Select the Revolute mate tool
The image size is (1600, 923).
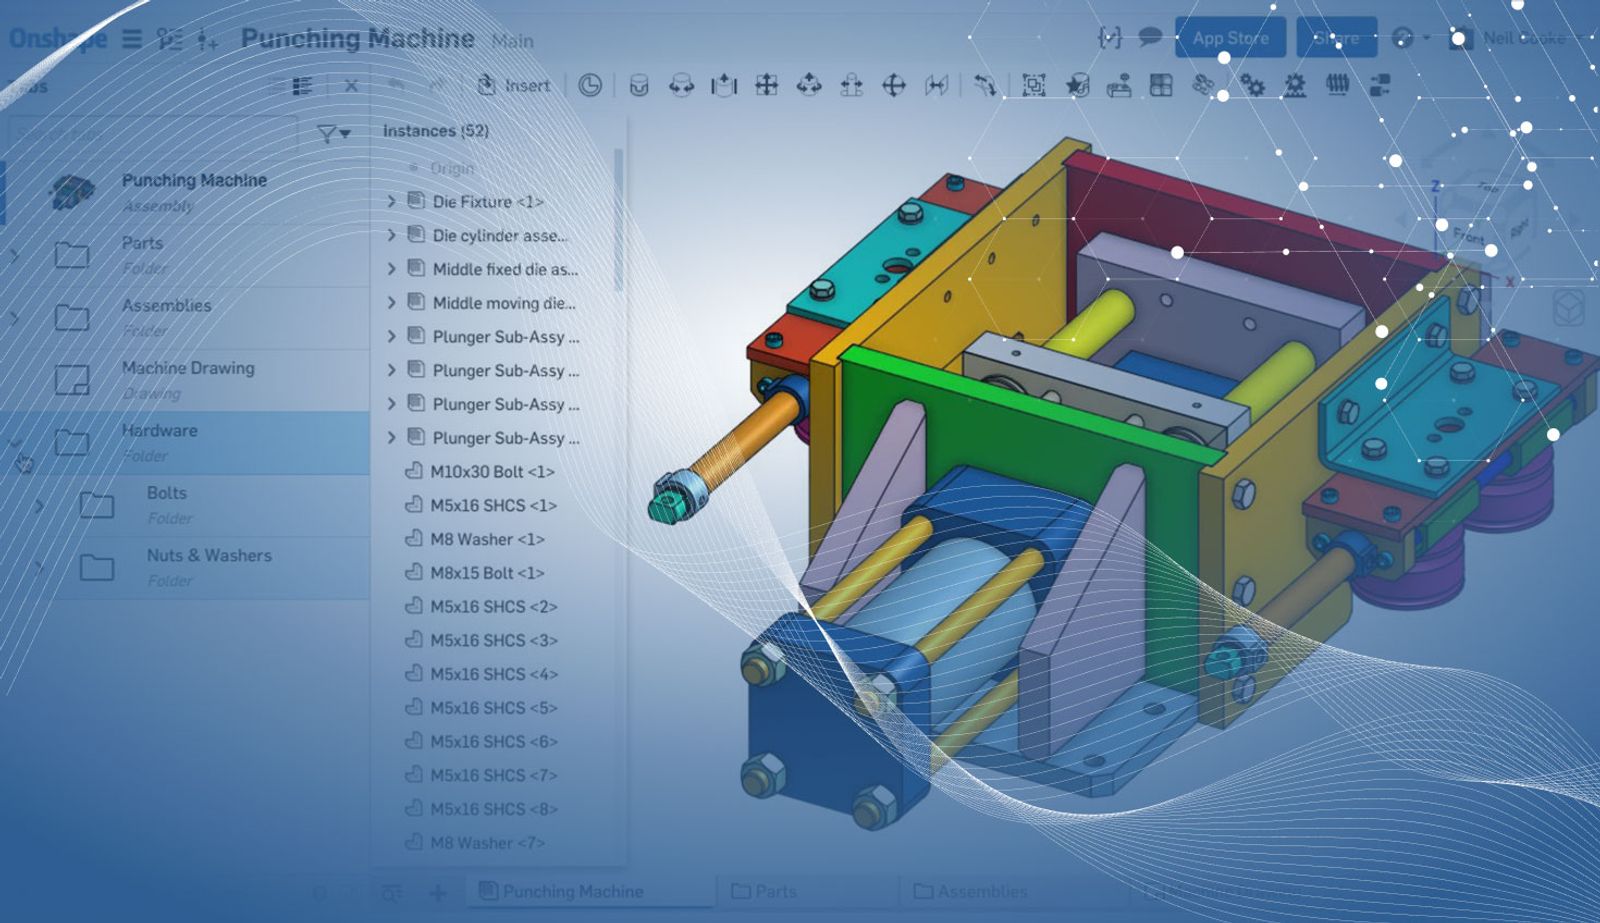pos(681,86)
